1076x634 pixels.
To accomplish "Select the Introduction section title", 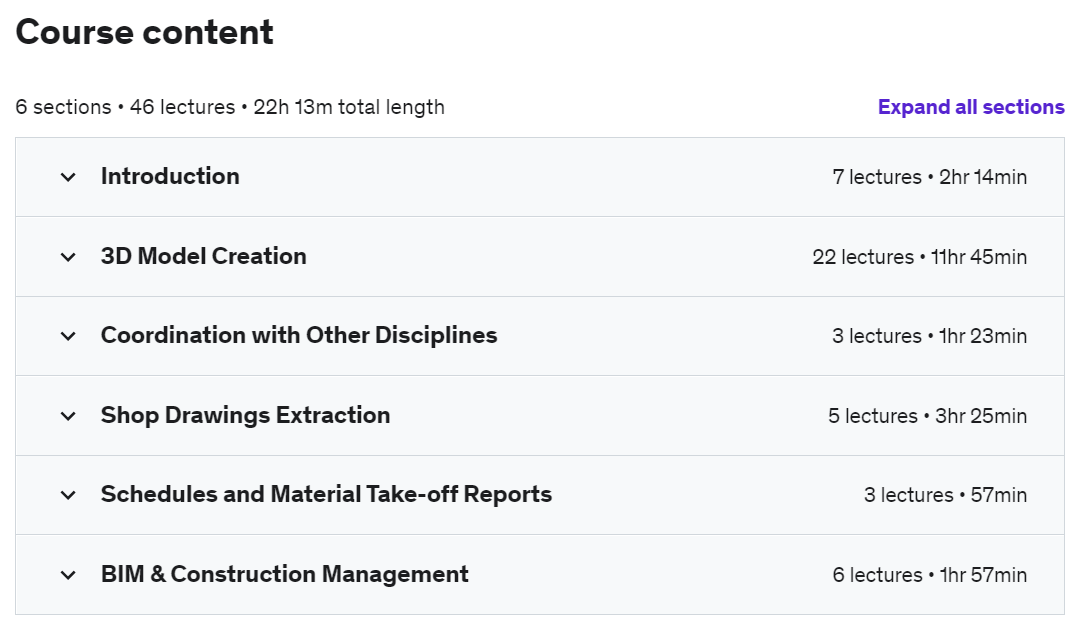I will [x=170, y=176].
